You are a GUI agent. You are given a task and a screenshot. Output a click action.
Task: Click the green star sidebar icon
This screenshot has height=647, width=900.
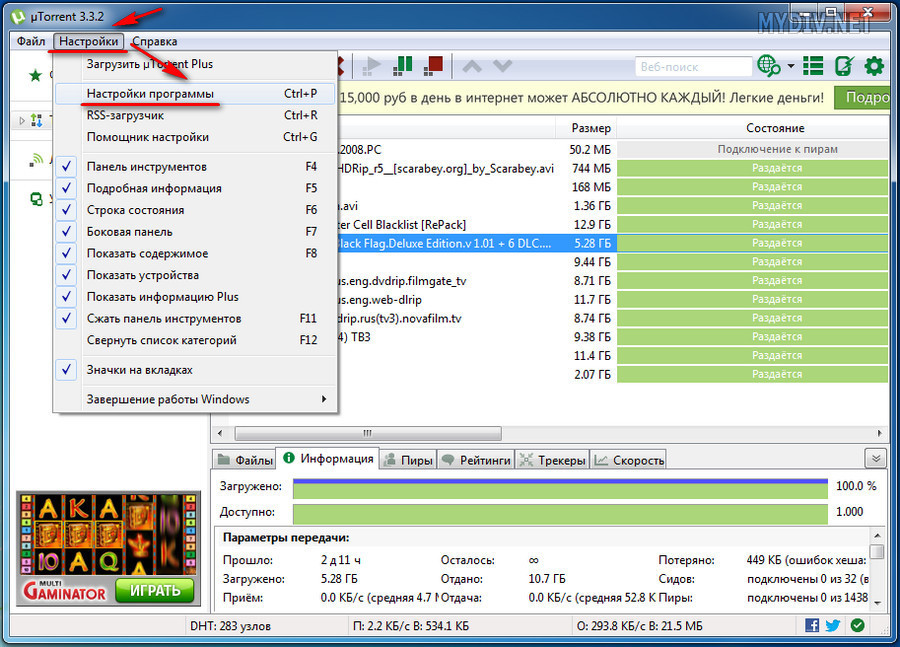coord(36,75)
